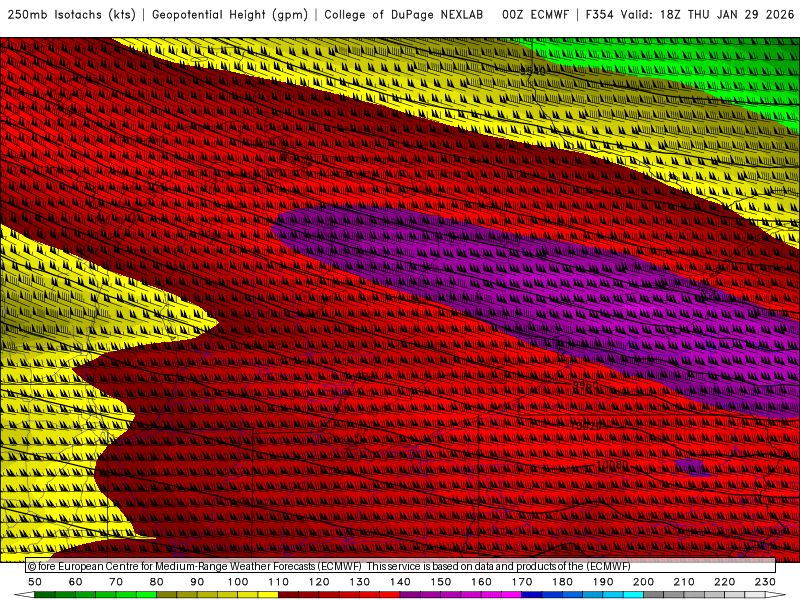The height and width of the screenshot is (600, 800).
Task: Click the small purple patch near the 10080 label
Action: click(x=693, y=466)
